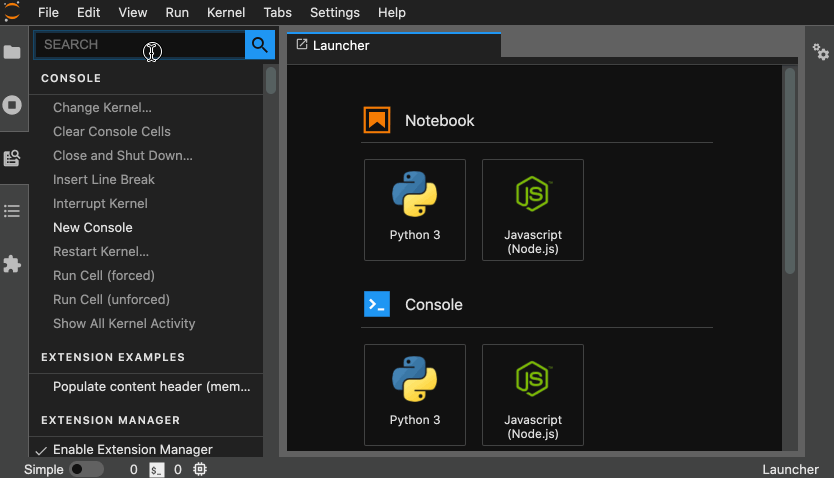The image size is (834, 478).
Task: Click the Launcher label in status bar
Action: click(790, 469)
